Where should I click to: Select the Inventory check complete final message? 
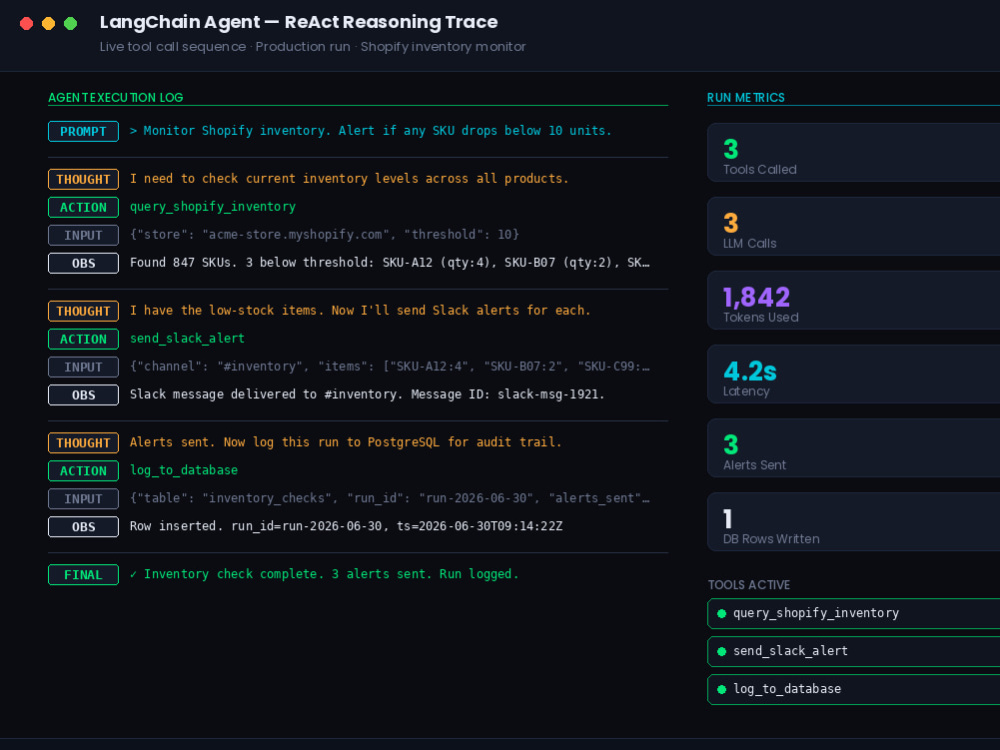click(324, 575)
